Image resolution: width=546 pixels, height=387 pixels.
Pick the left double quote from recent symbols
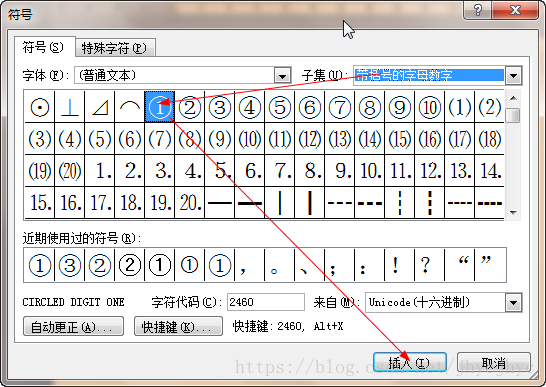click(460, 265)
